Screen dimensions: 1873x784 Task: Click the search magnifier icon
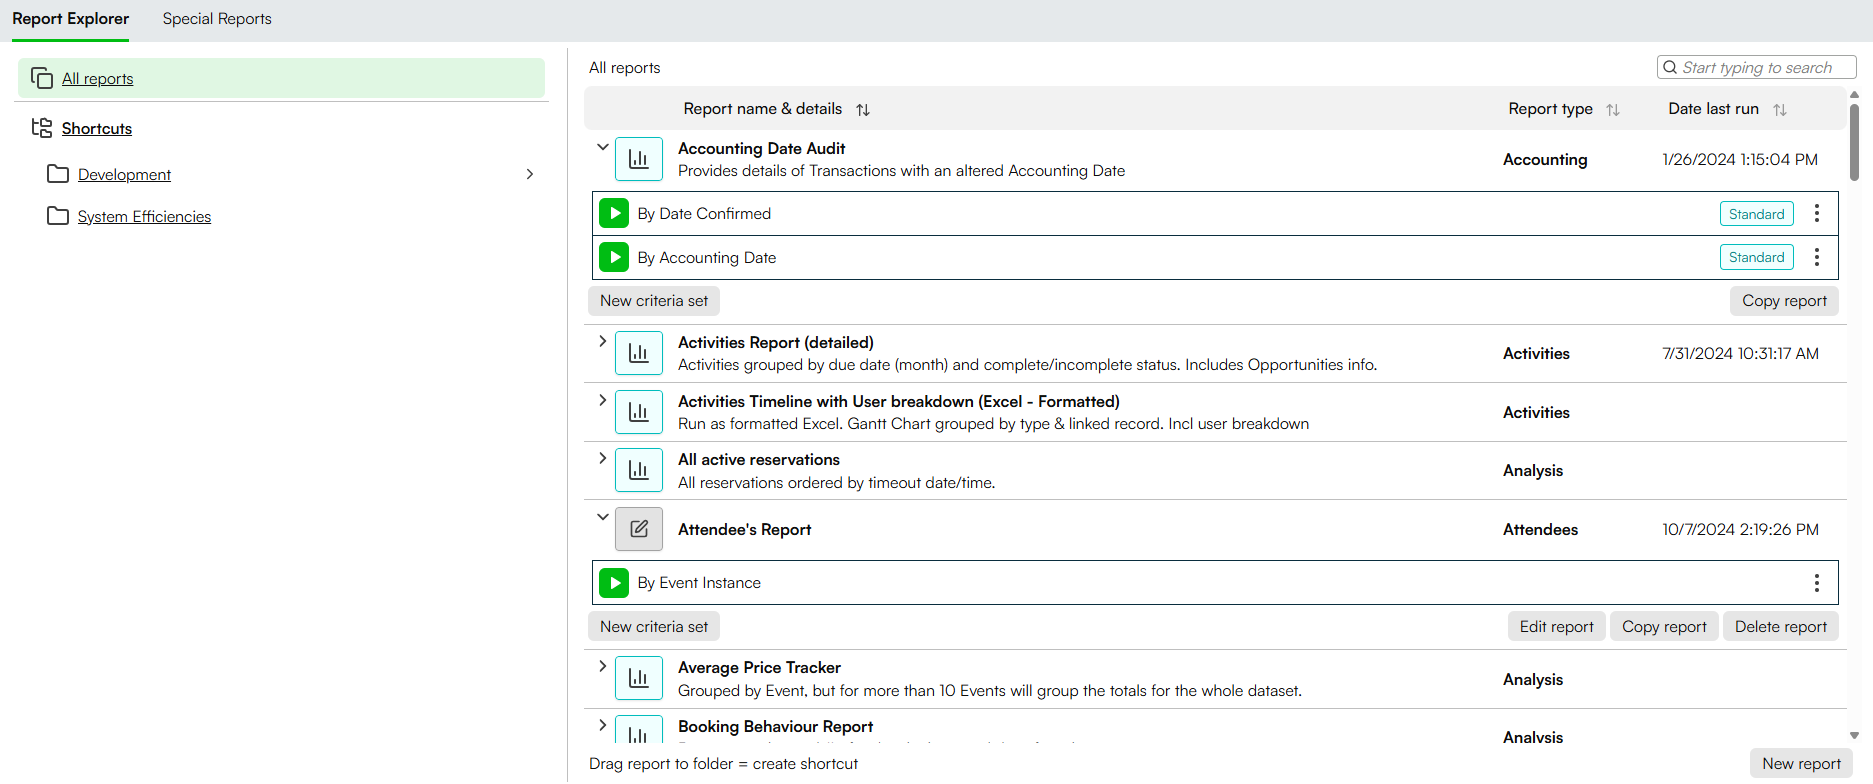pyautogui.click(x=1670, y=68)
